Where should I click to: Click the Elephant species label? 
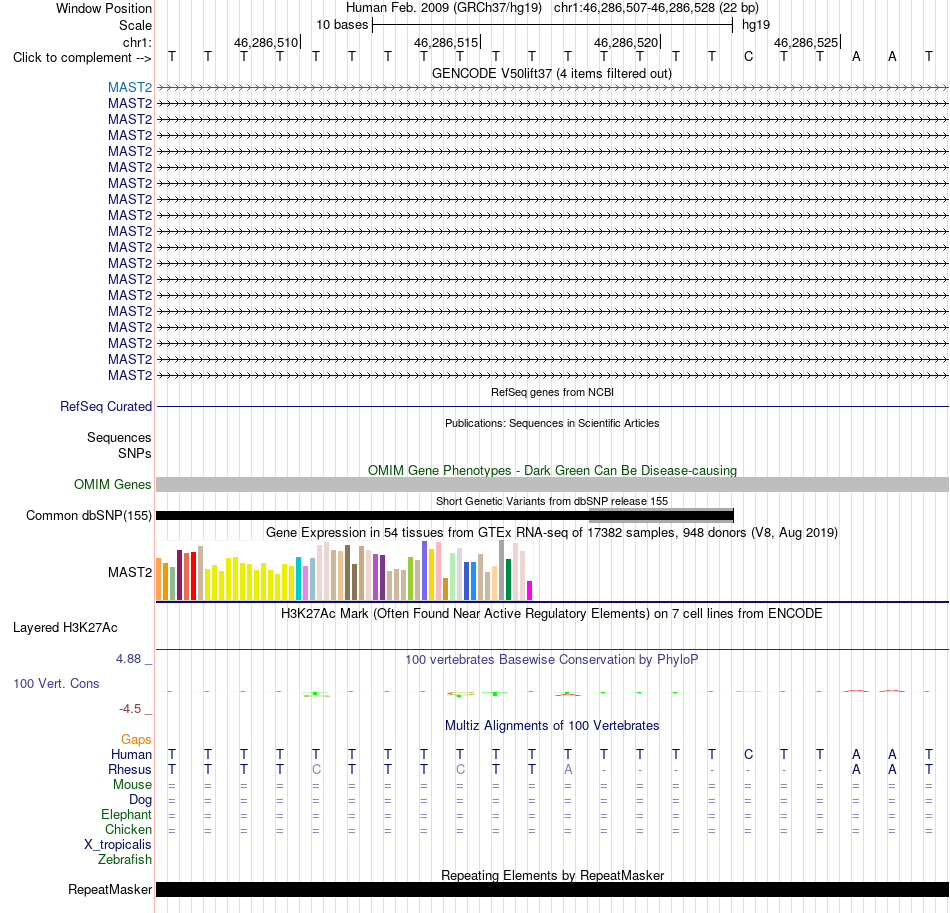coord(127,814)
